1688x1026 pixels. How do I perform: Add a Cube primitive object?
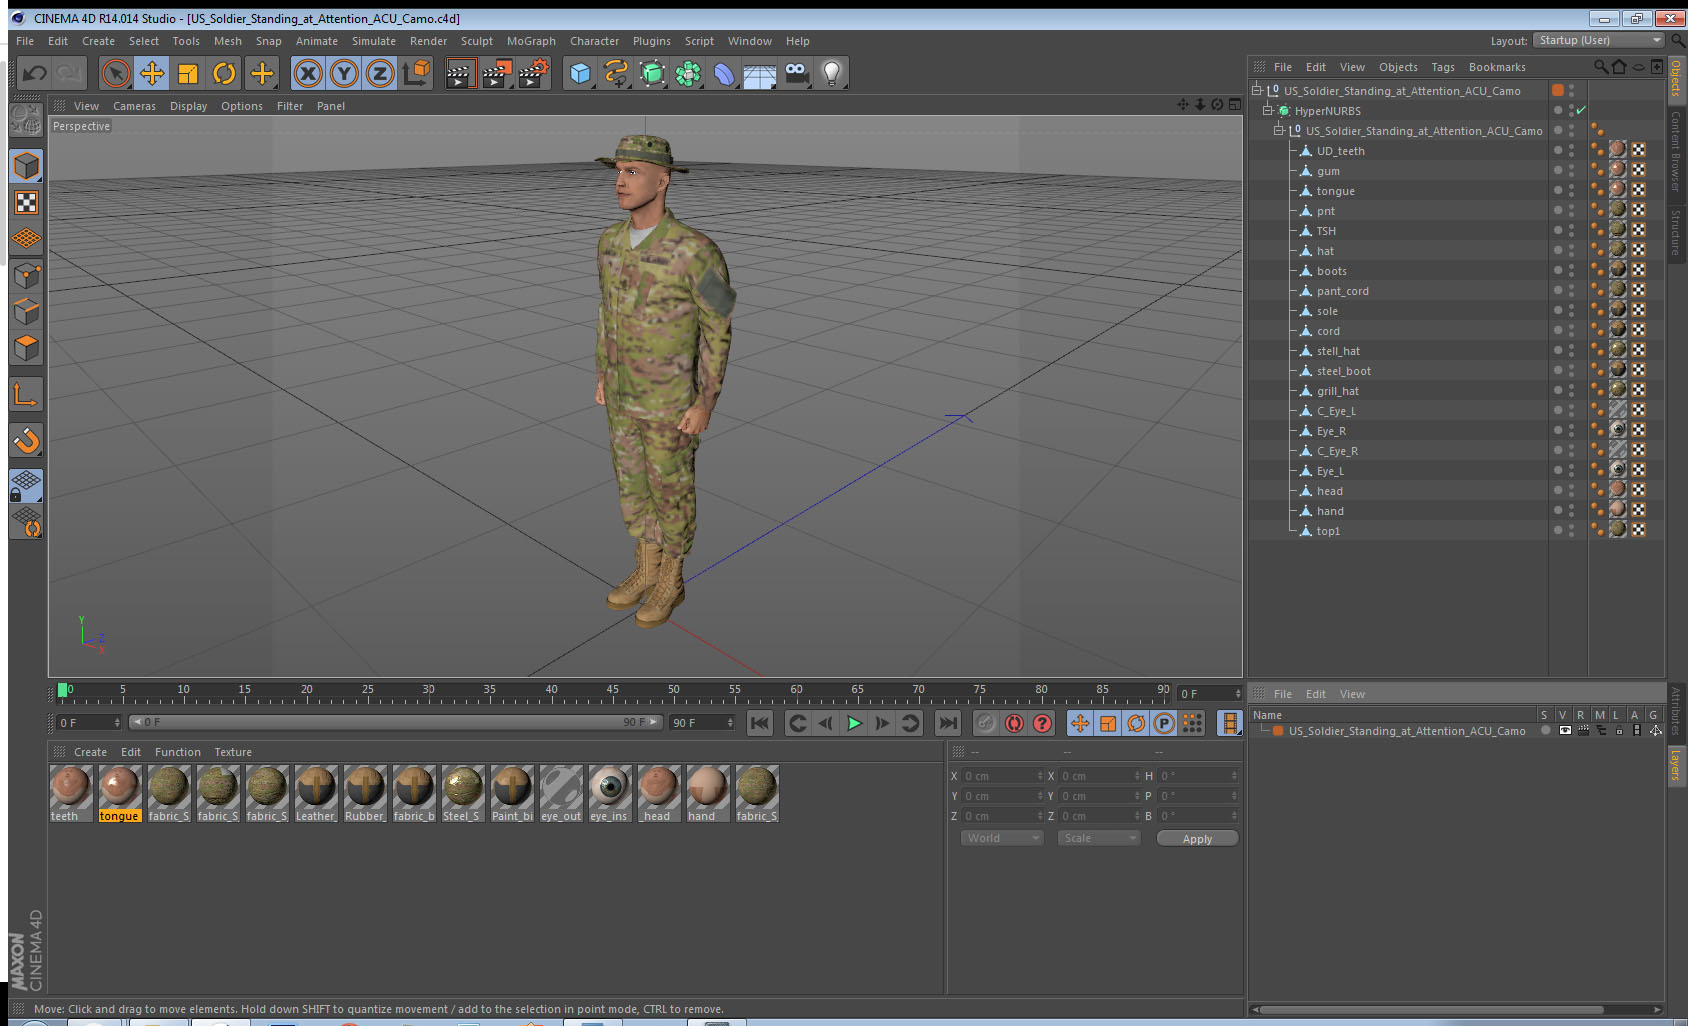pyautogui.click(x=580, y=73)
